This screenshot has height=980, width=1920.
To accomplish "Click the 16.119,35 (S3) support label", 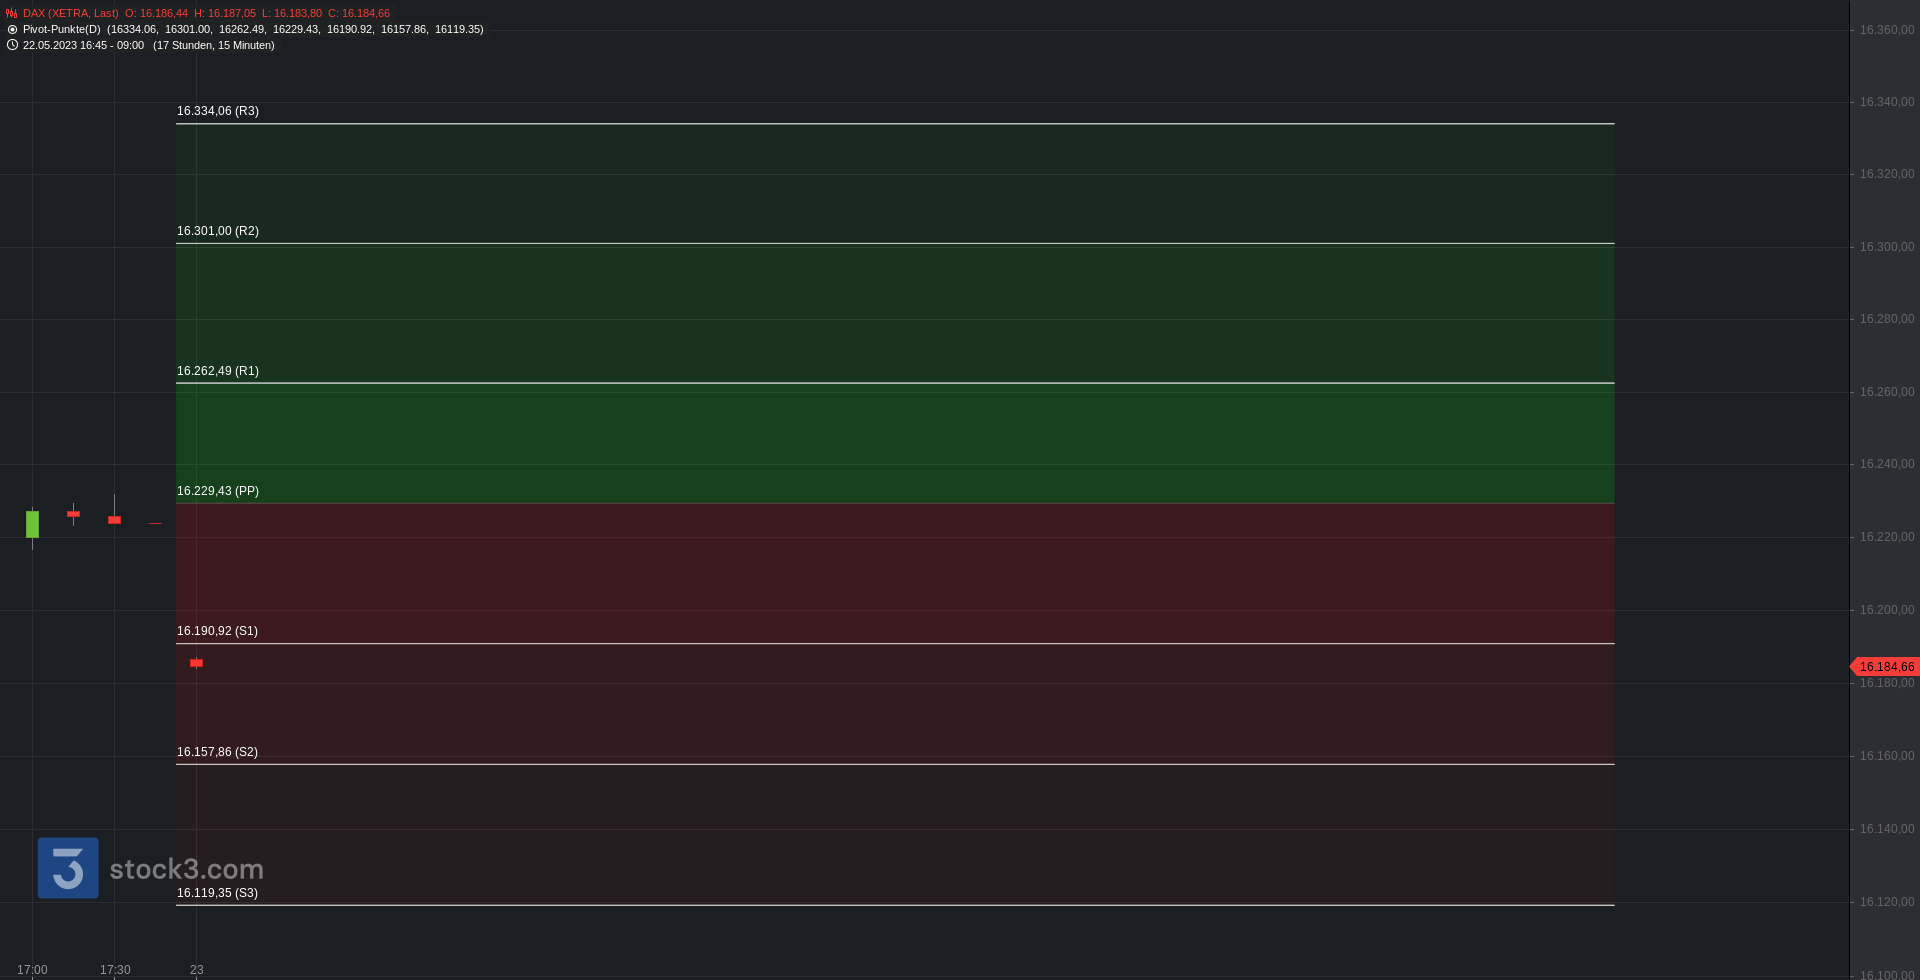I will coord(217,893).
